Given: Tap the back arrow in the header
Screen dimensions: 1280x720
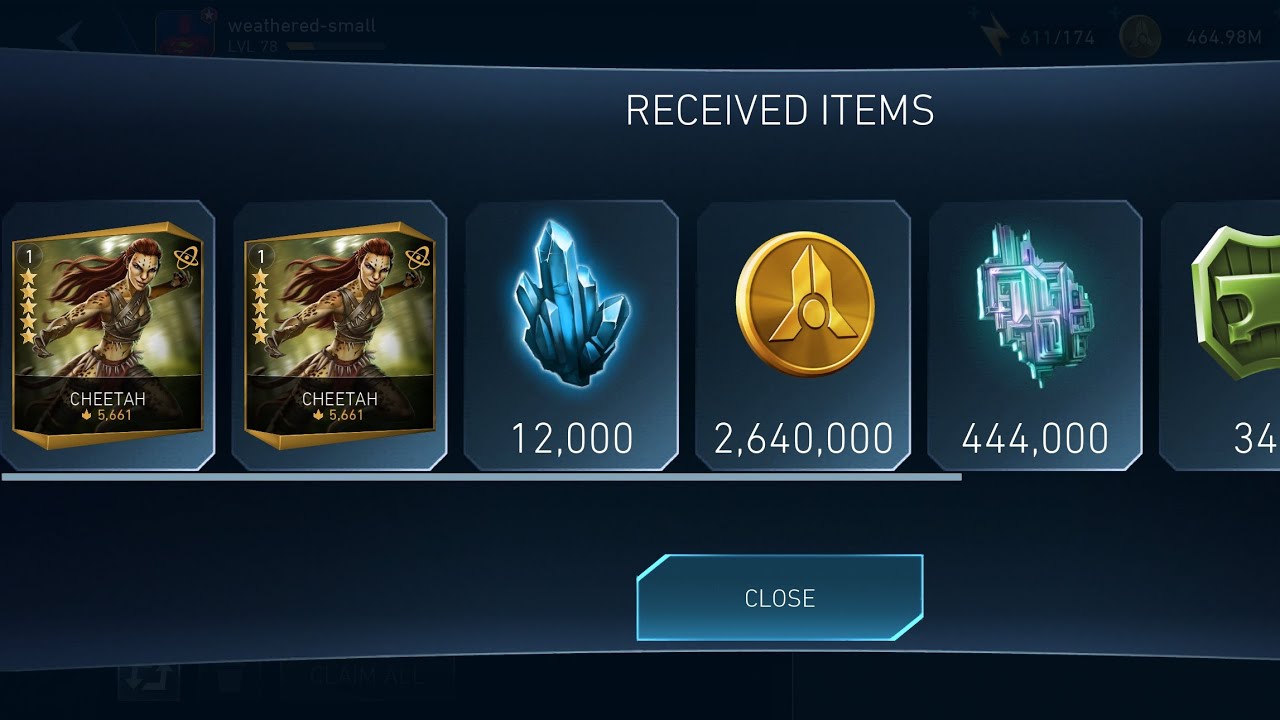Looking at the screenshot, I should click(x=70, y=37).
